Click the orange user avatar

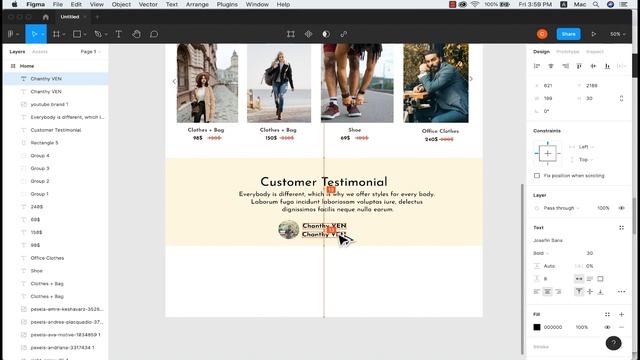(x=542, y=34)
